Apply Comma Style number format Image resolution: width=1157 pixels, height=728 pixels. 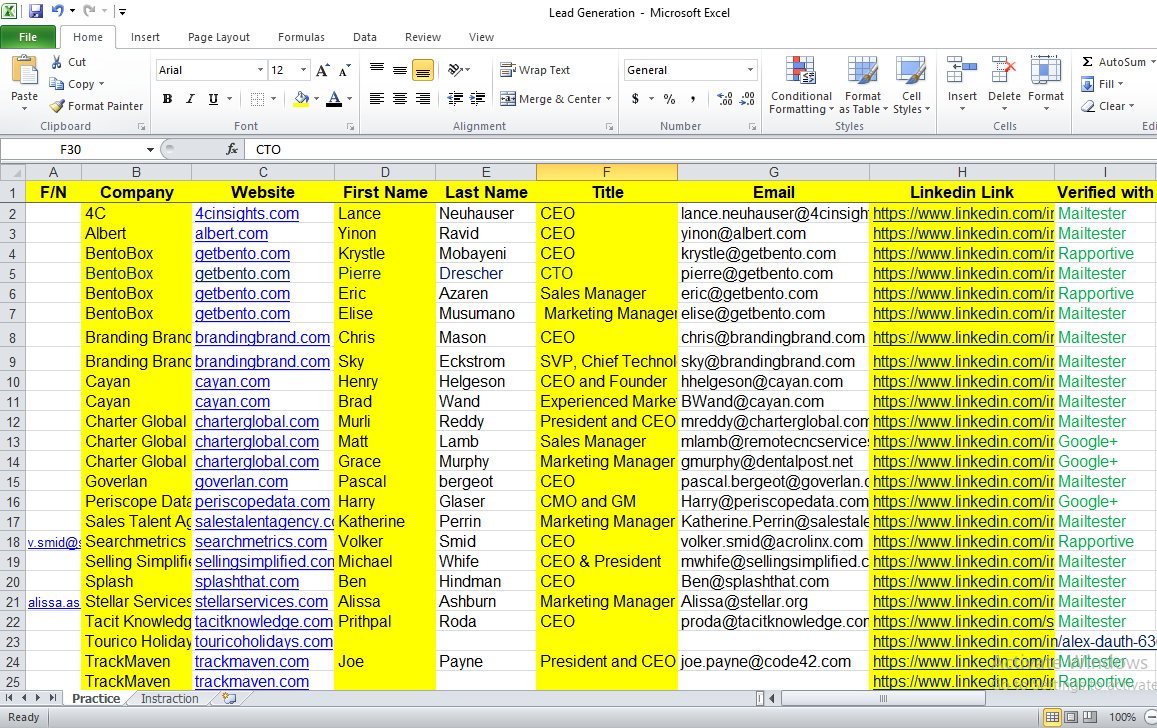(692, 99)
